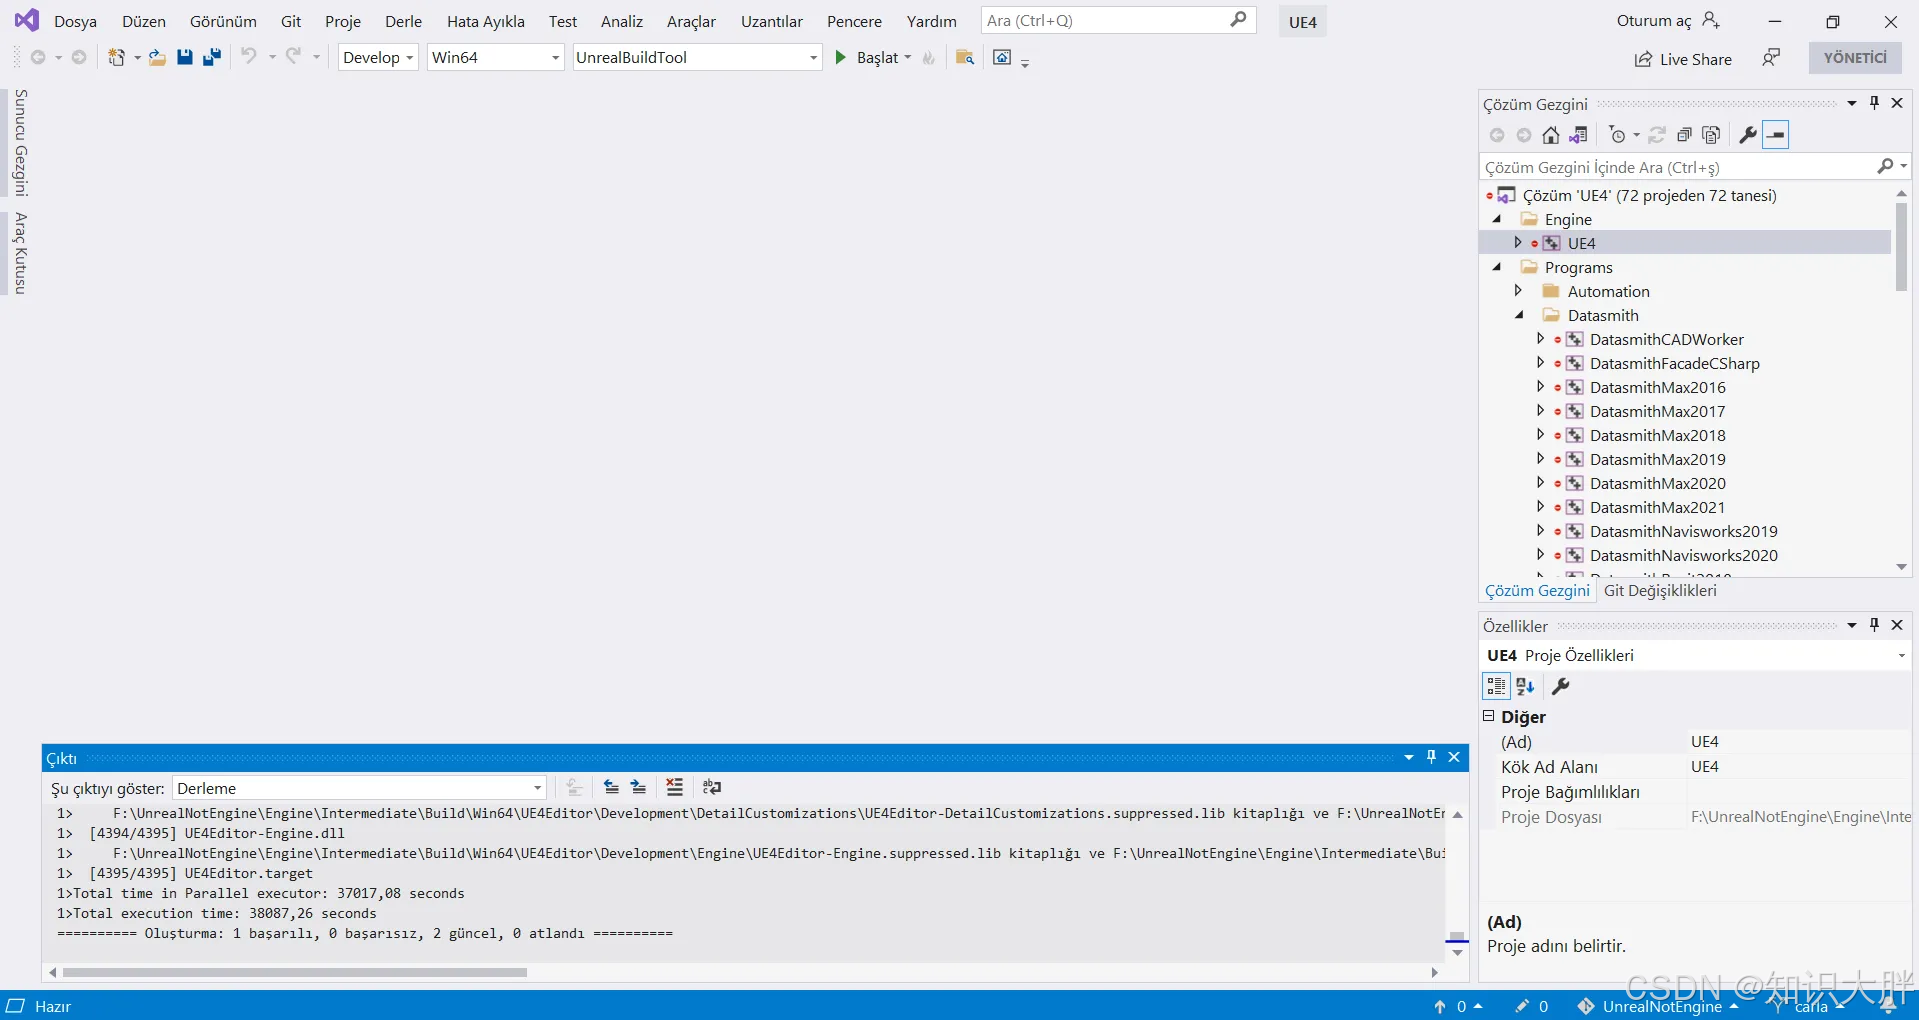
Task: Select the DatasmithMax2020 project
Action: [x=1657, y=483]
